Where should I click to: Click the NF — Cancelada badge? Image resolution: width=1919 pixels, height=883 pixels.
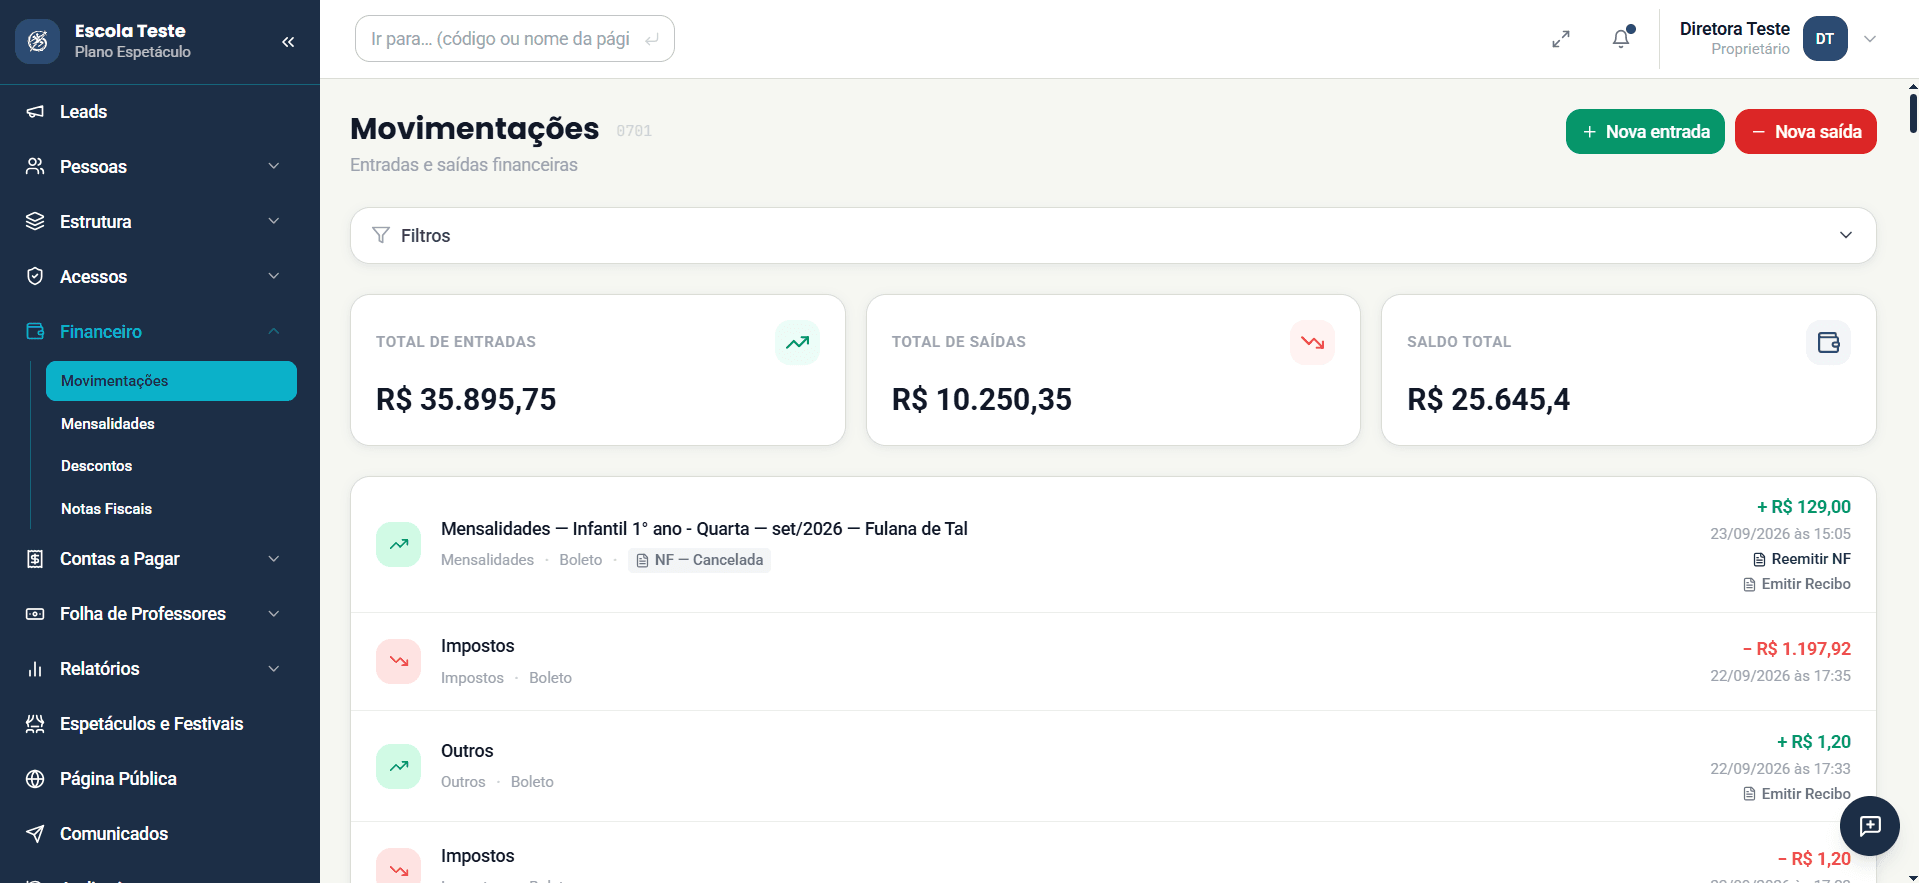(699, 560)
